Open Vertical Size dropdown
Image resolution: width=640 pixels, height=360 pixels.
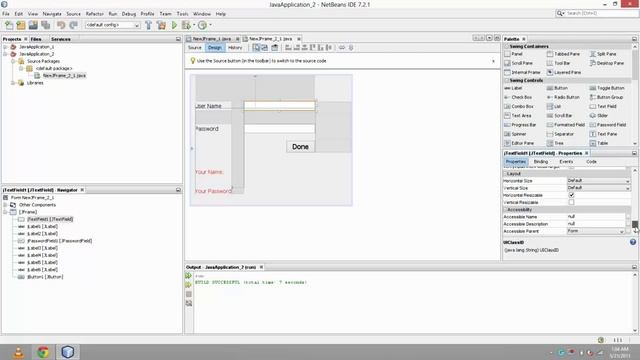pos(627,188)
